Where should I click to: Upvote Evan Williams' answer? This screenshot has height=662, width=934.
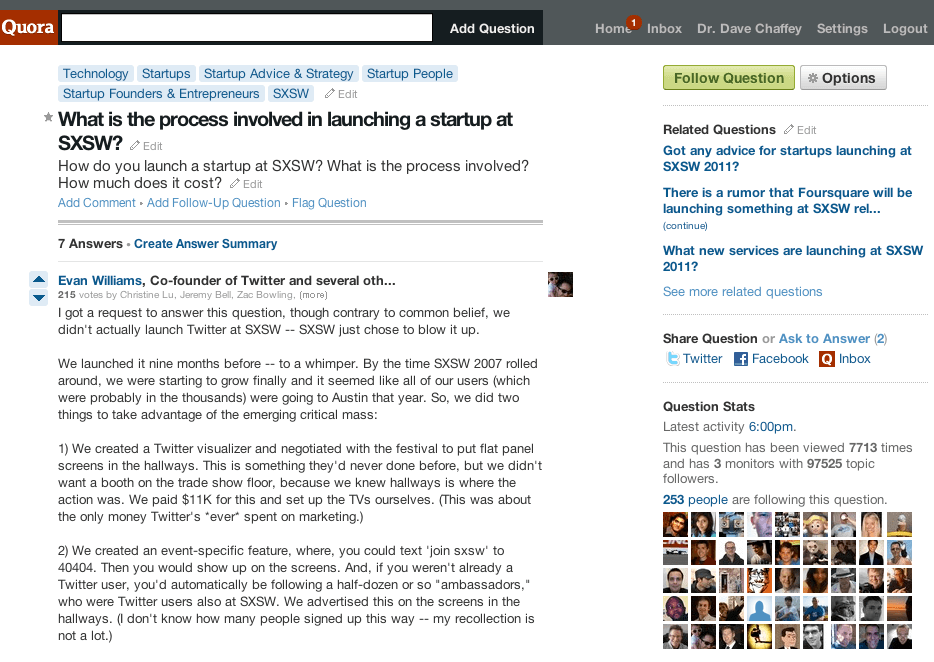(39, 279)
